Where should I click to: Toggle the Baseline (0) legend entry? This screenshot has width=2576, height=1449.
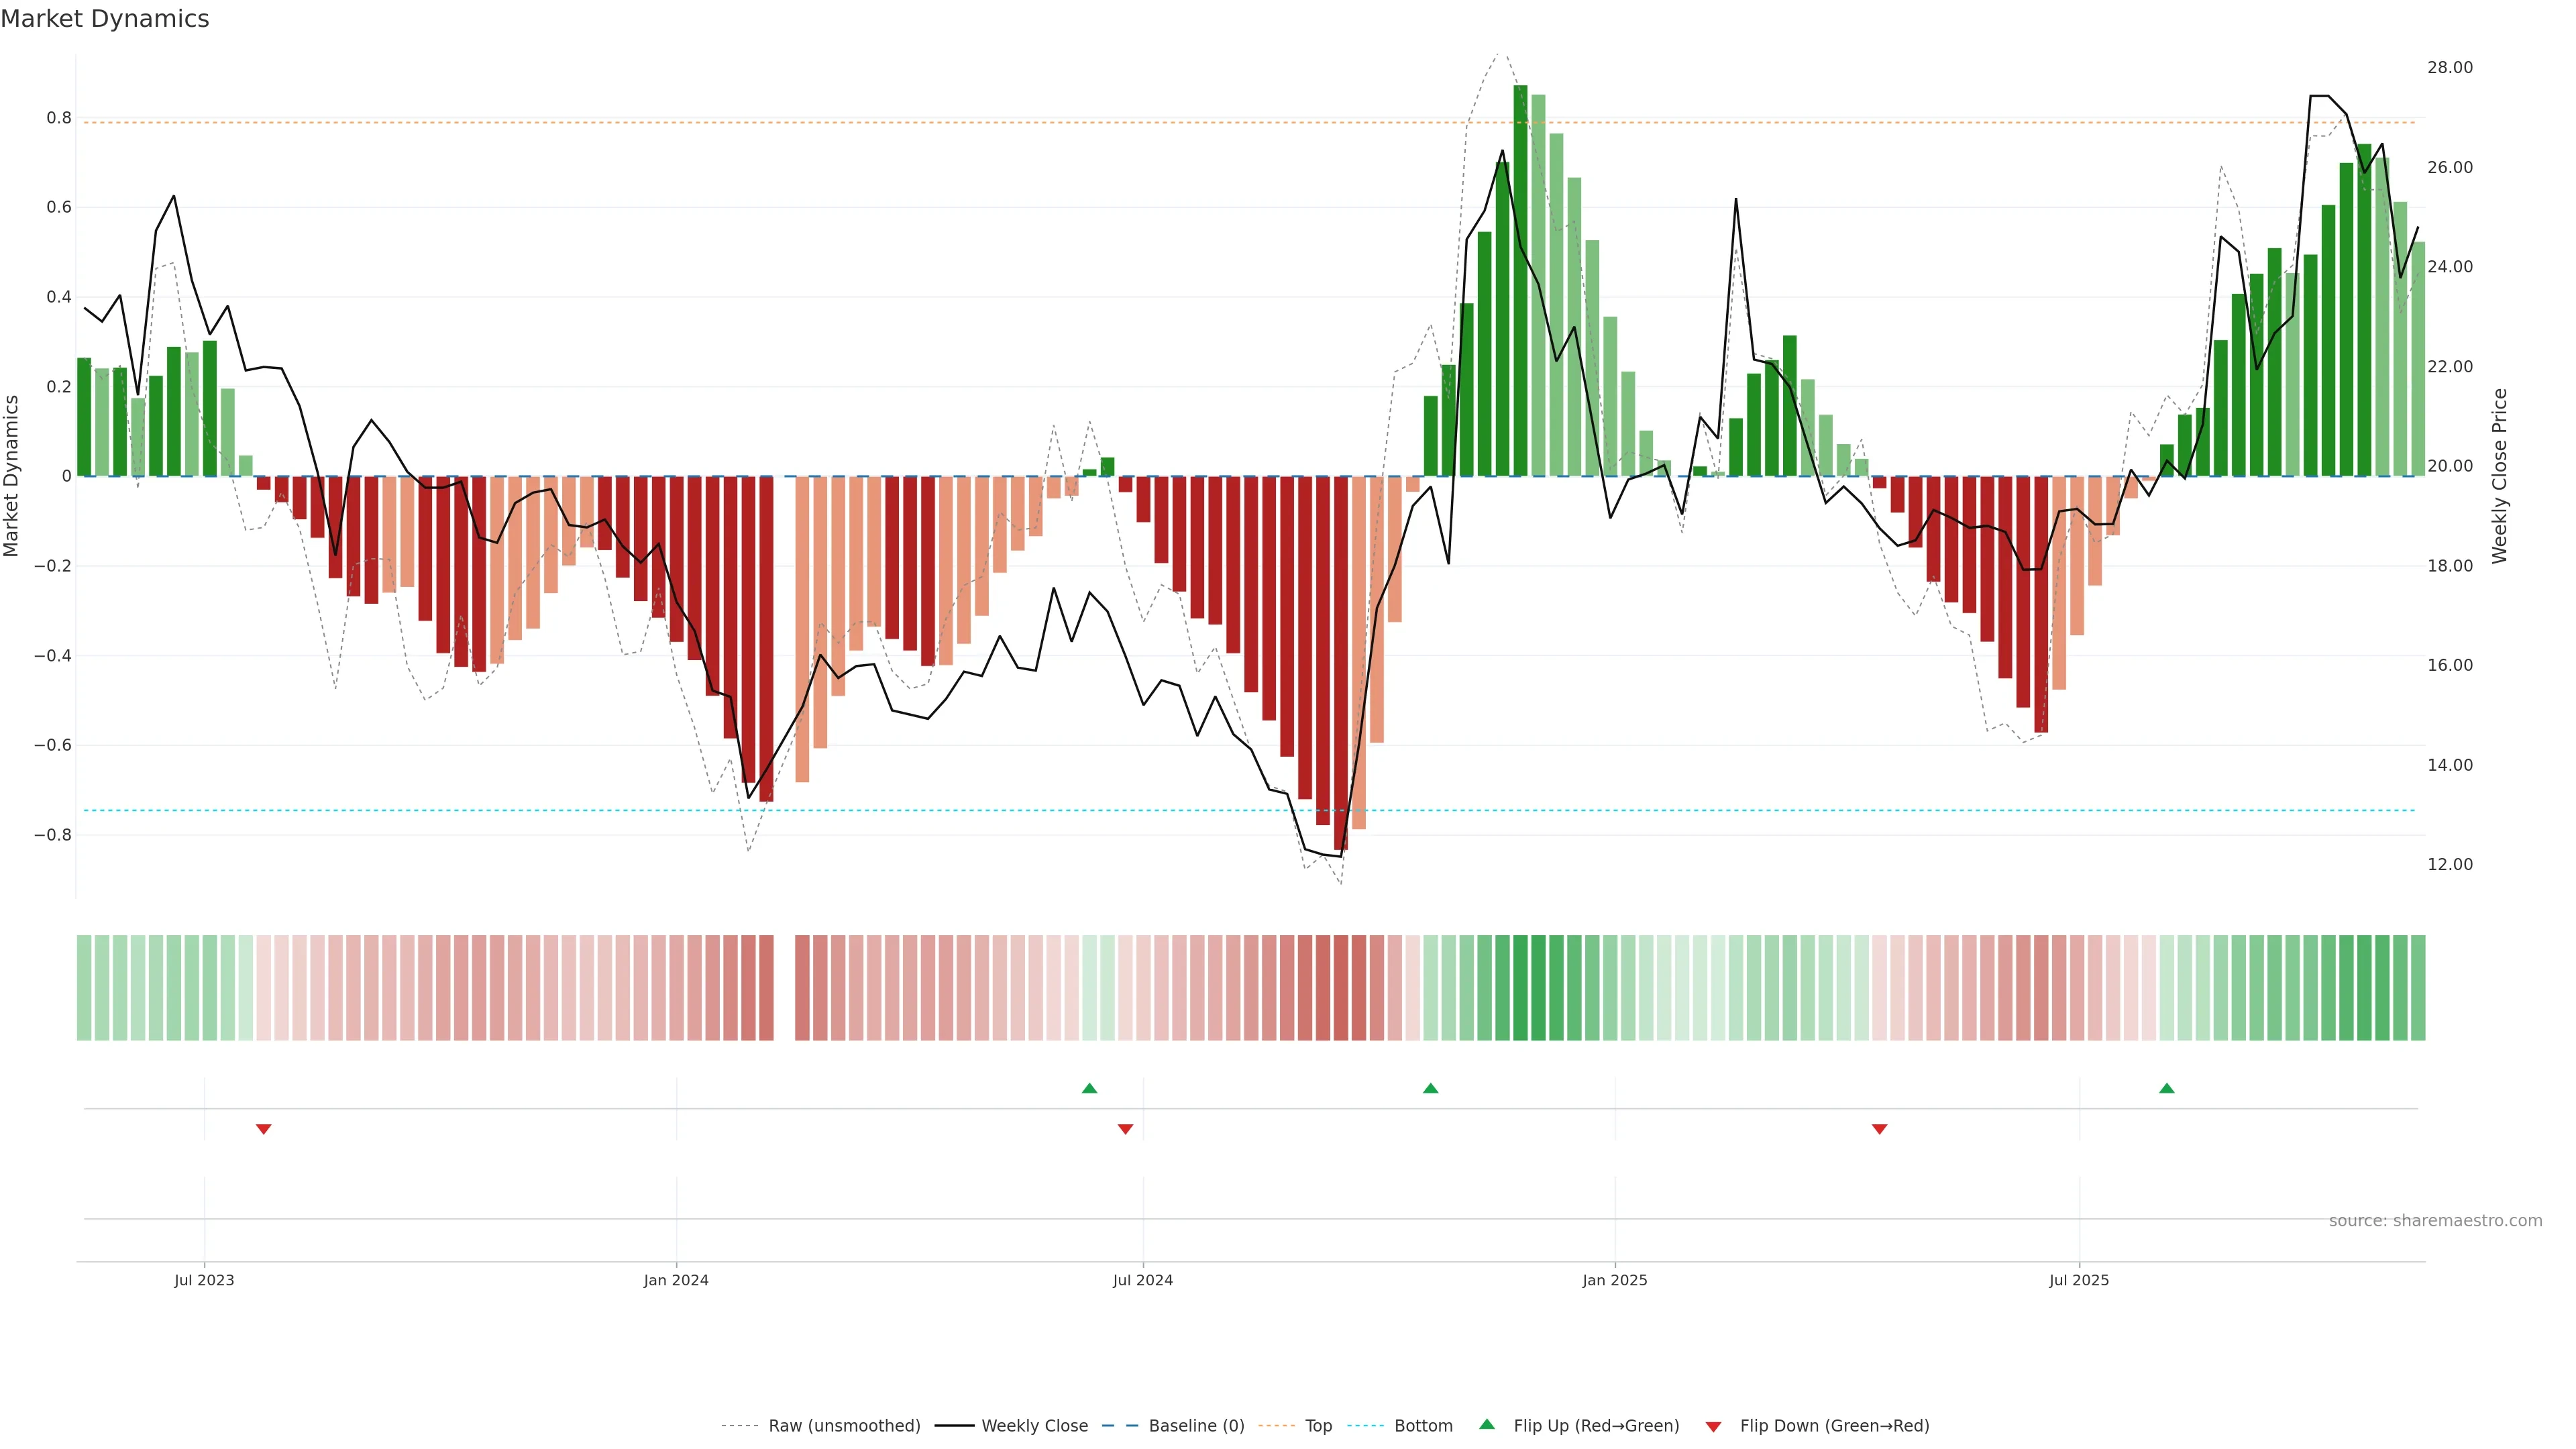click(x=1196, y=1426)
